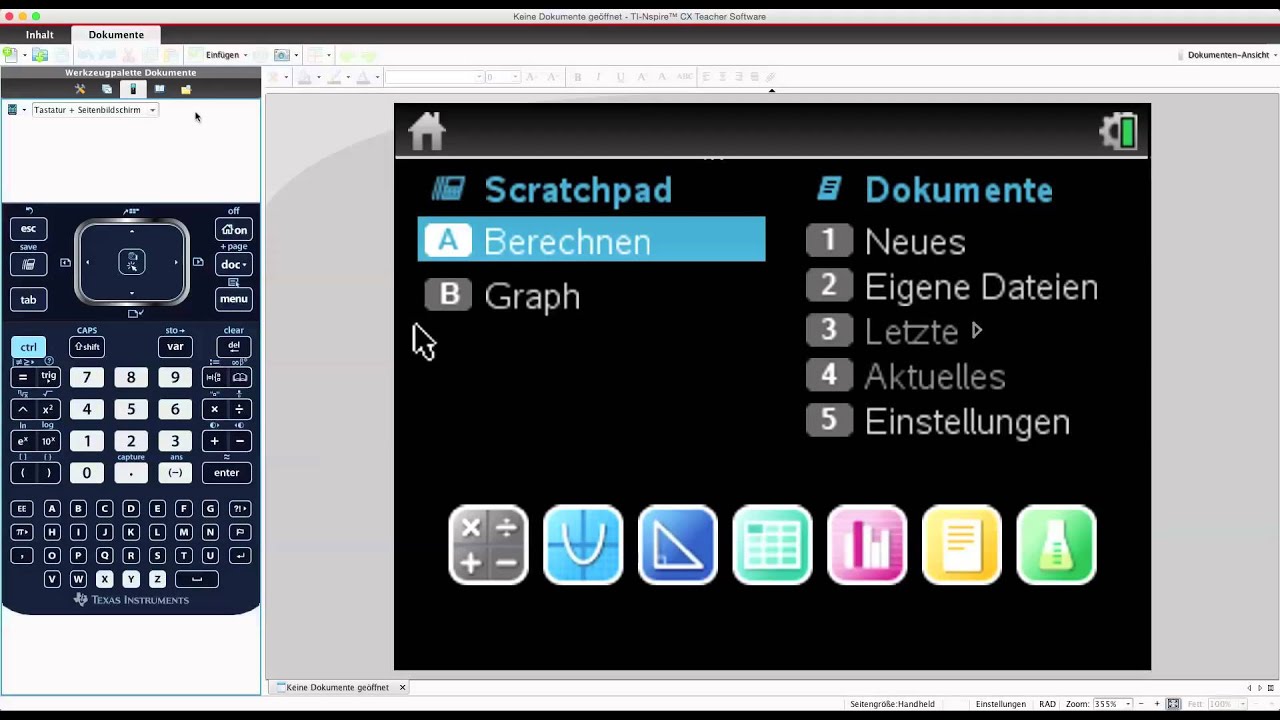Open the Vernier DataQuest flask icon

coord(1056,545)
